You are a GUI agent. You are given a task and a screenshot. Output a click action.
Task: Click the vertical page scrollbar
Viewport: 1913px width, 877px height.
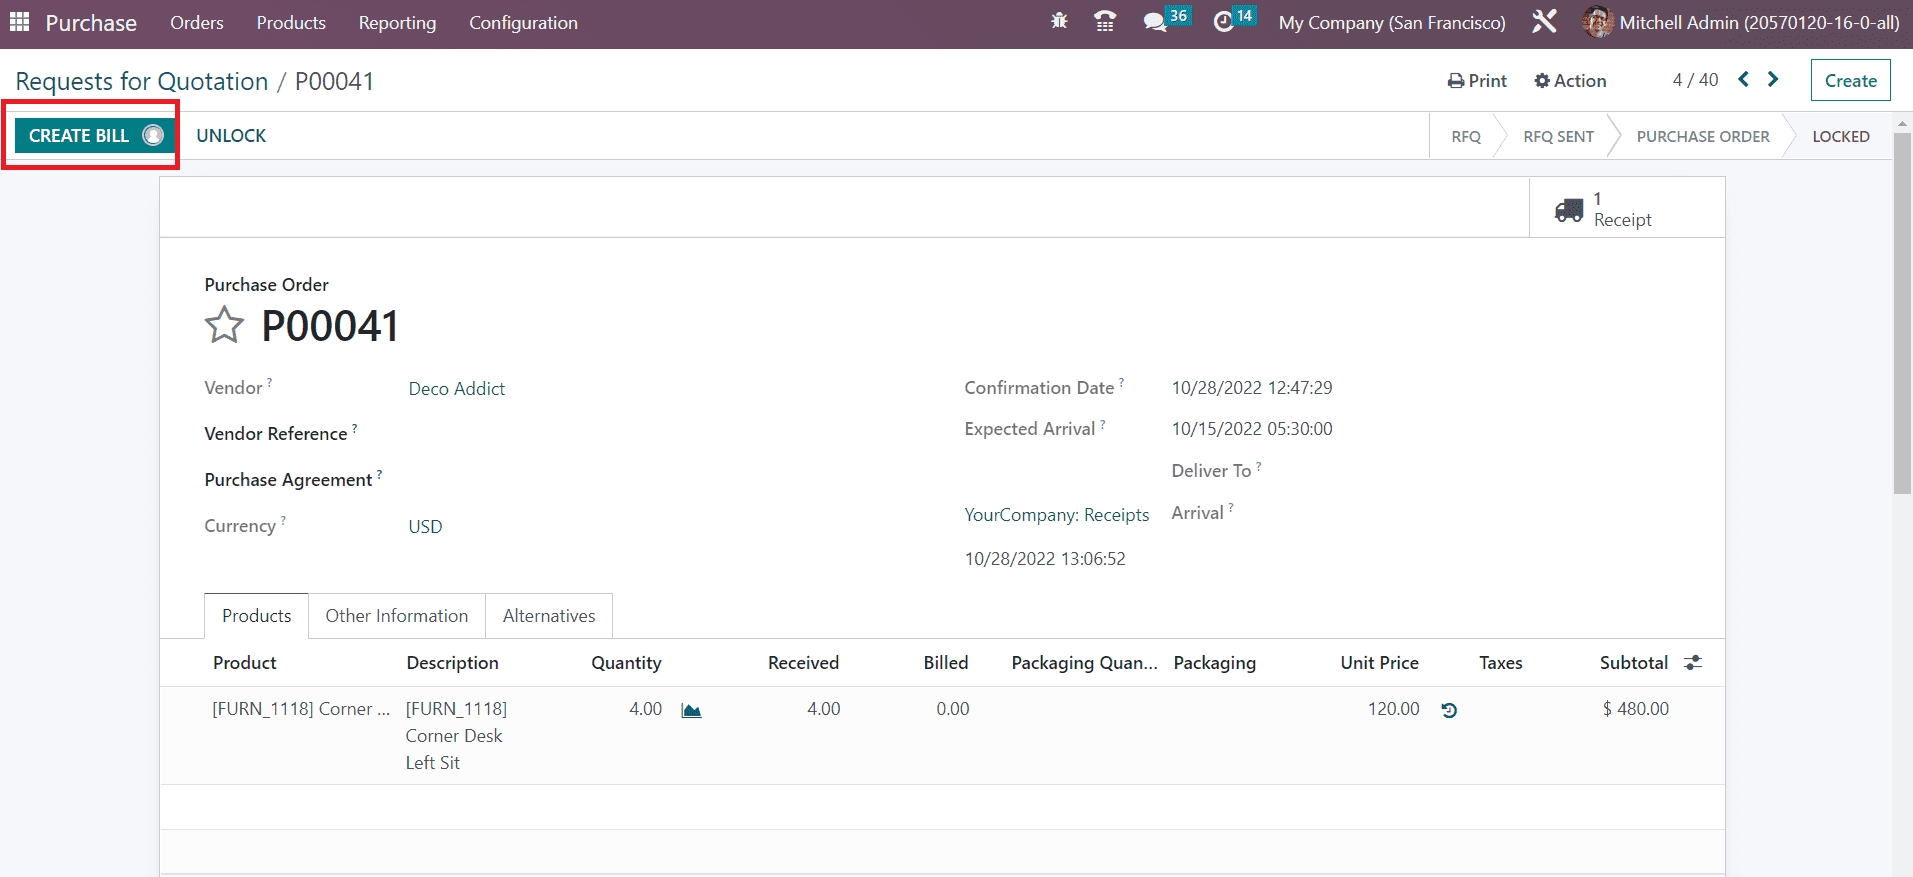pyautogui.click(x=1902, y=315)
